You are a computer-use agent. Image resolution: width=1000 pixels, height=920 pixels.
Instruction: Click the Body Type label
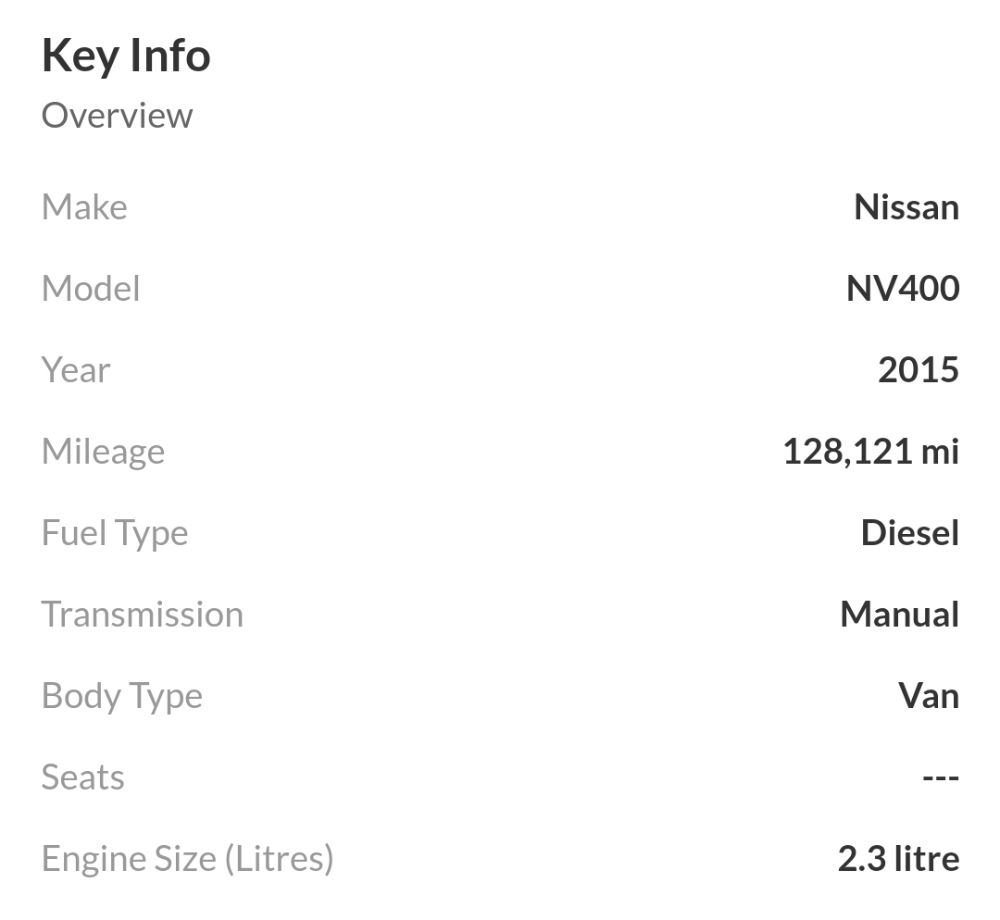pyautogui.click(x=122, y=697)
